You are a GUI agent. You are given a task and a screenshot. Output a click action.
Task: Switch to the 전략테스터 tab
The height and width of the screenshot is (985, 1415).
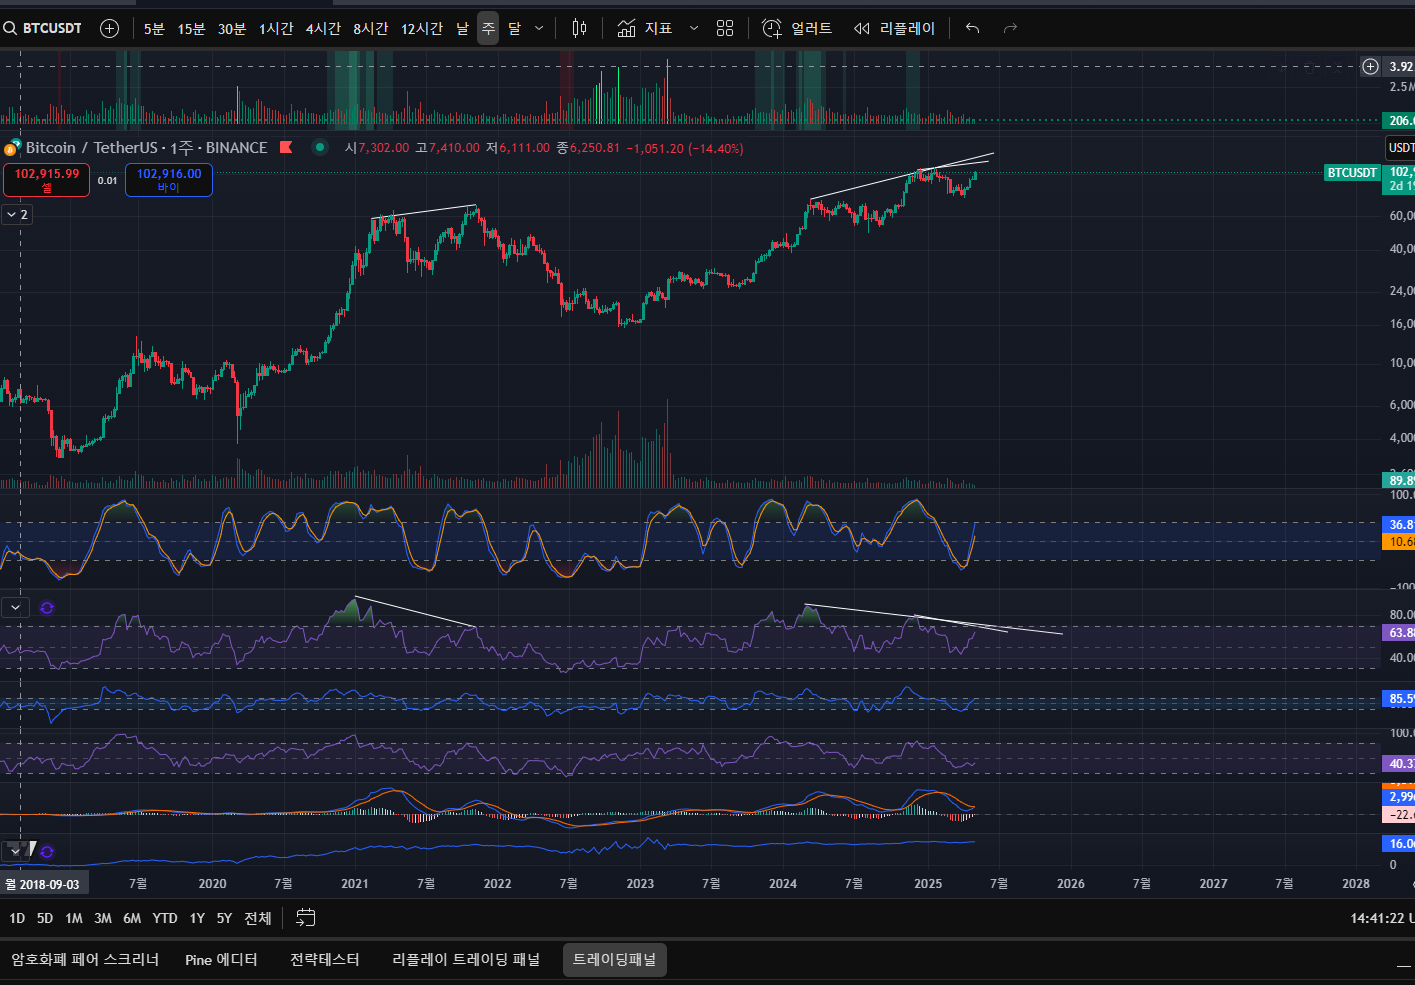click(x=325, y=960)
